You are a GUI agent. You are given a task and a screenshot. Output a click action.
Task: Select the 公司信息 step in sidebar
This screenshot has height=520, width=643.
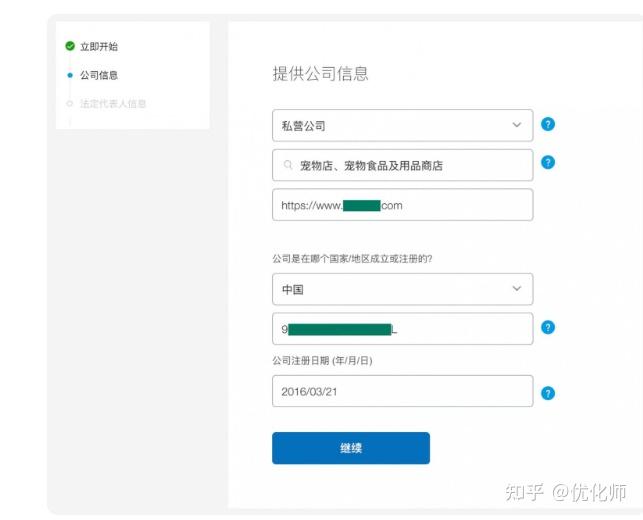[99, 75]
